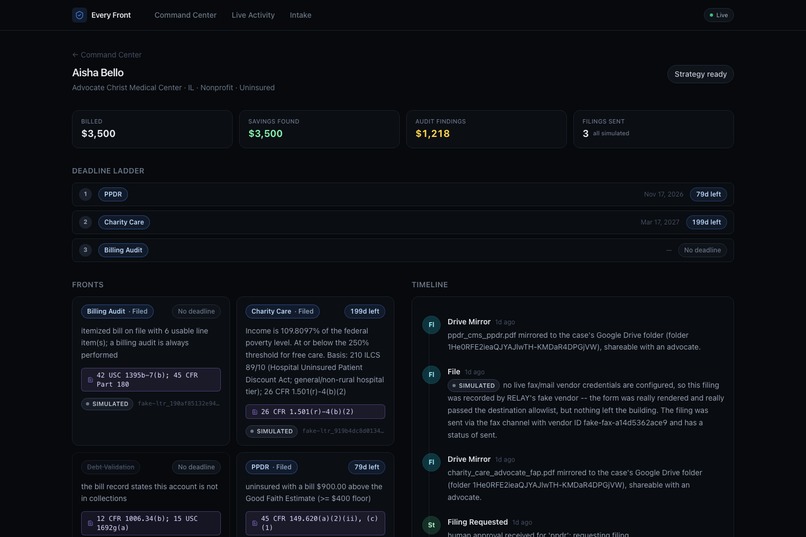Select the Billed $3,500 stat card
The image size is (806, 537).
(x=152, y=129)
